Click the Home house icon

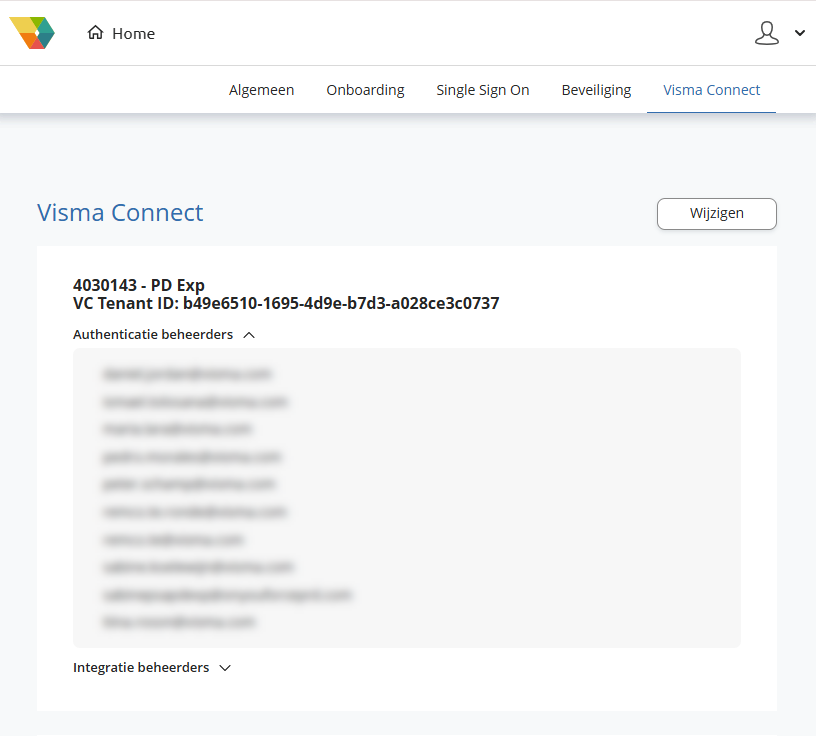[95, 33]
